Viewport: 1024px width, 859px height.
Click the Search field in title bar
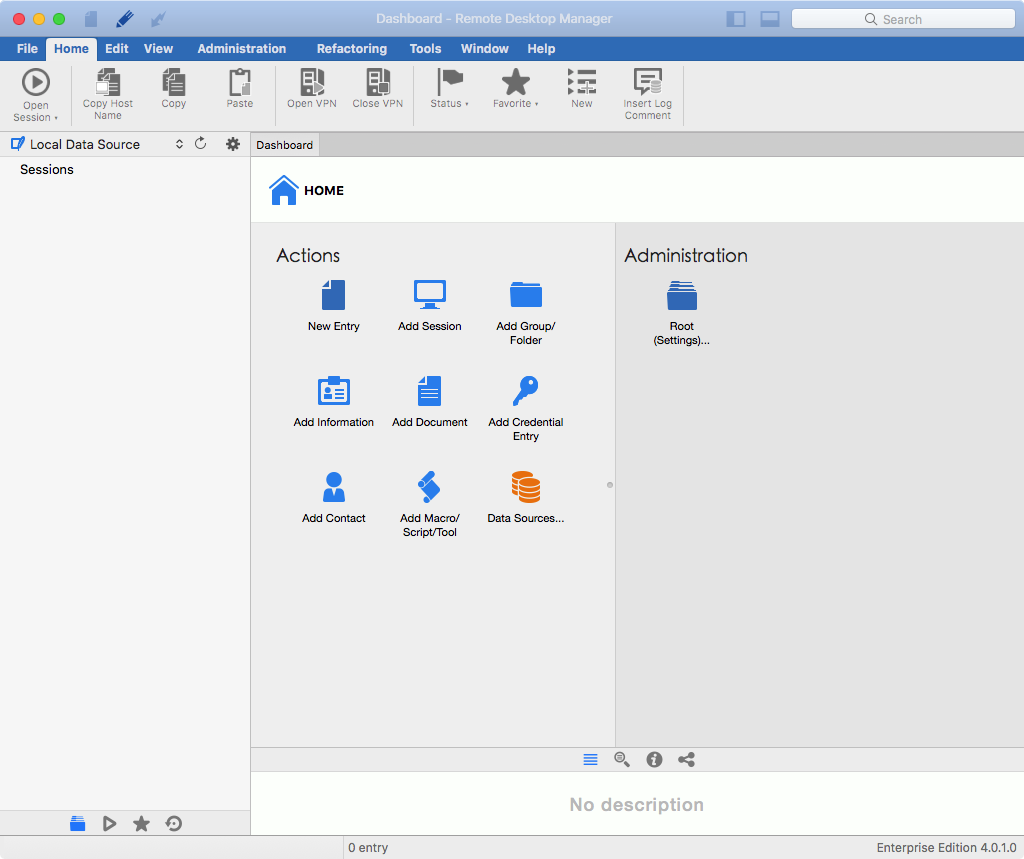point(903,19)
